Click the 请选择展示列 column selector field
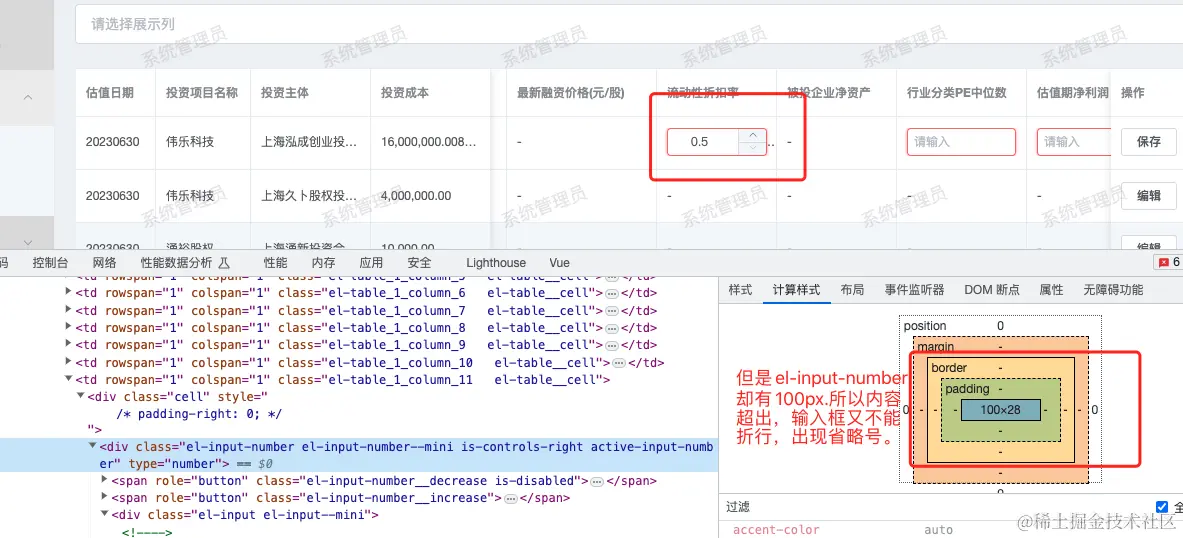This screenshot has width=1183, height=538. click(x=628, y=24)
